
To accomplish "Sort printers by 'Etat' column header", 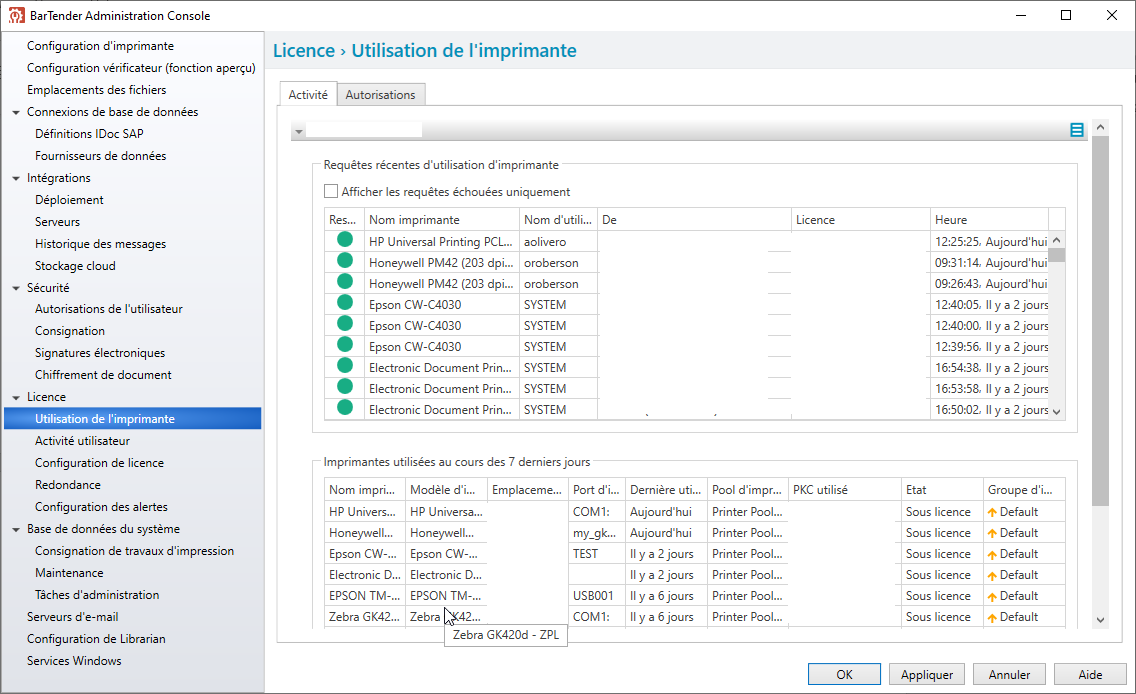I will 942,490.
